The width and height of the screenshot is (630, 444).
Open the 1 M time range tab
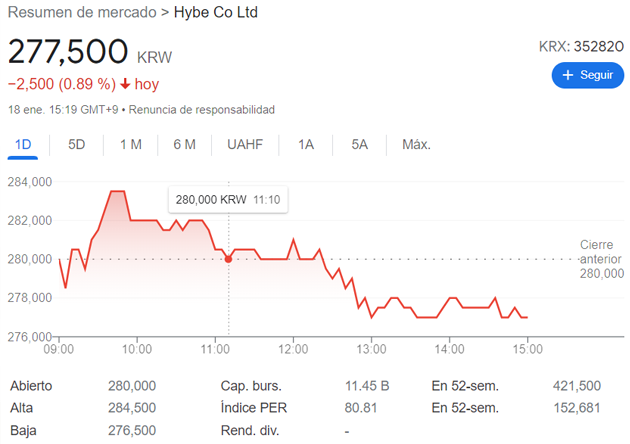point(130,144)
